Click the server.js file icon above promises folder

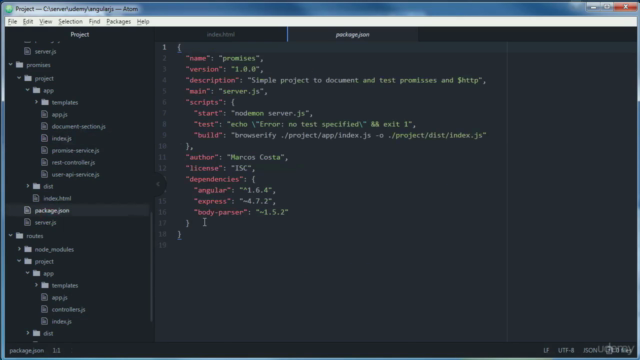pos(27,51)
